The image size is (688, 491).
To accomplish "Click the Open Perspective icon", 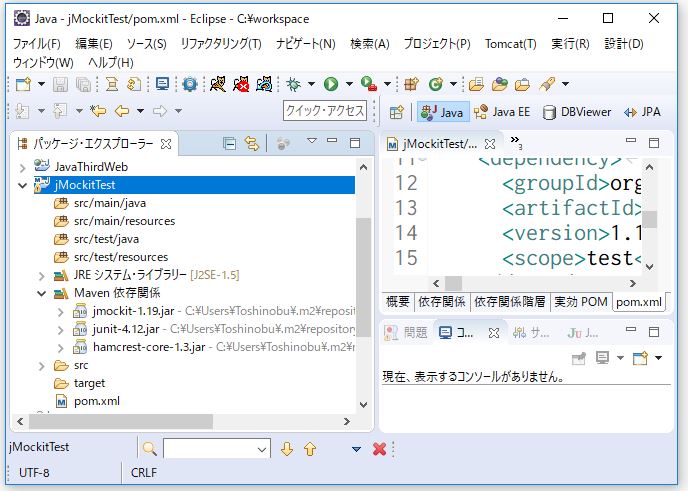I will coord(396,112).
